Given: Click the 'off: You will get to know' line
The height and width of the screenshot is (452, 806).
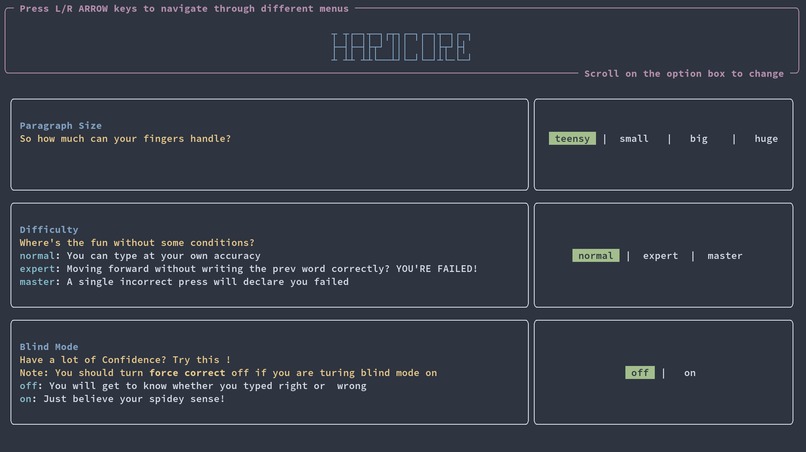Looking at the screenshot, I should pos(193,386).
